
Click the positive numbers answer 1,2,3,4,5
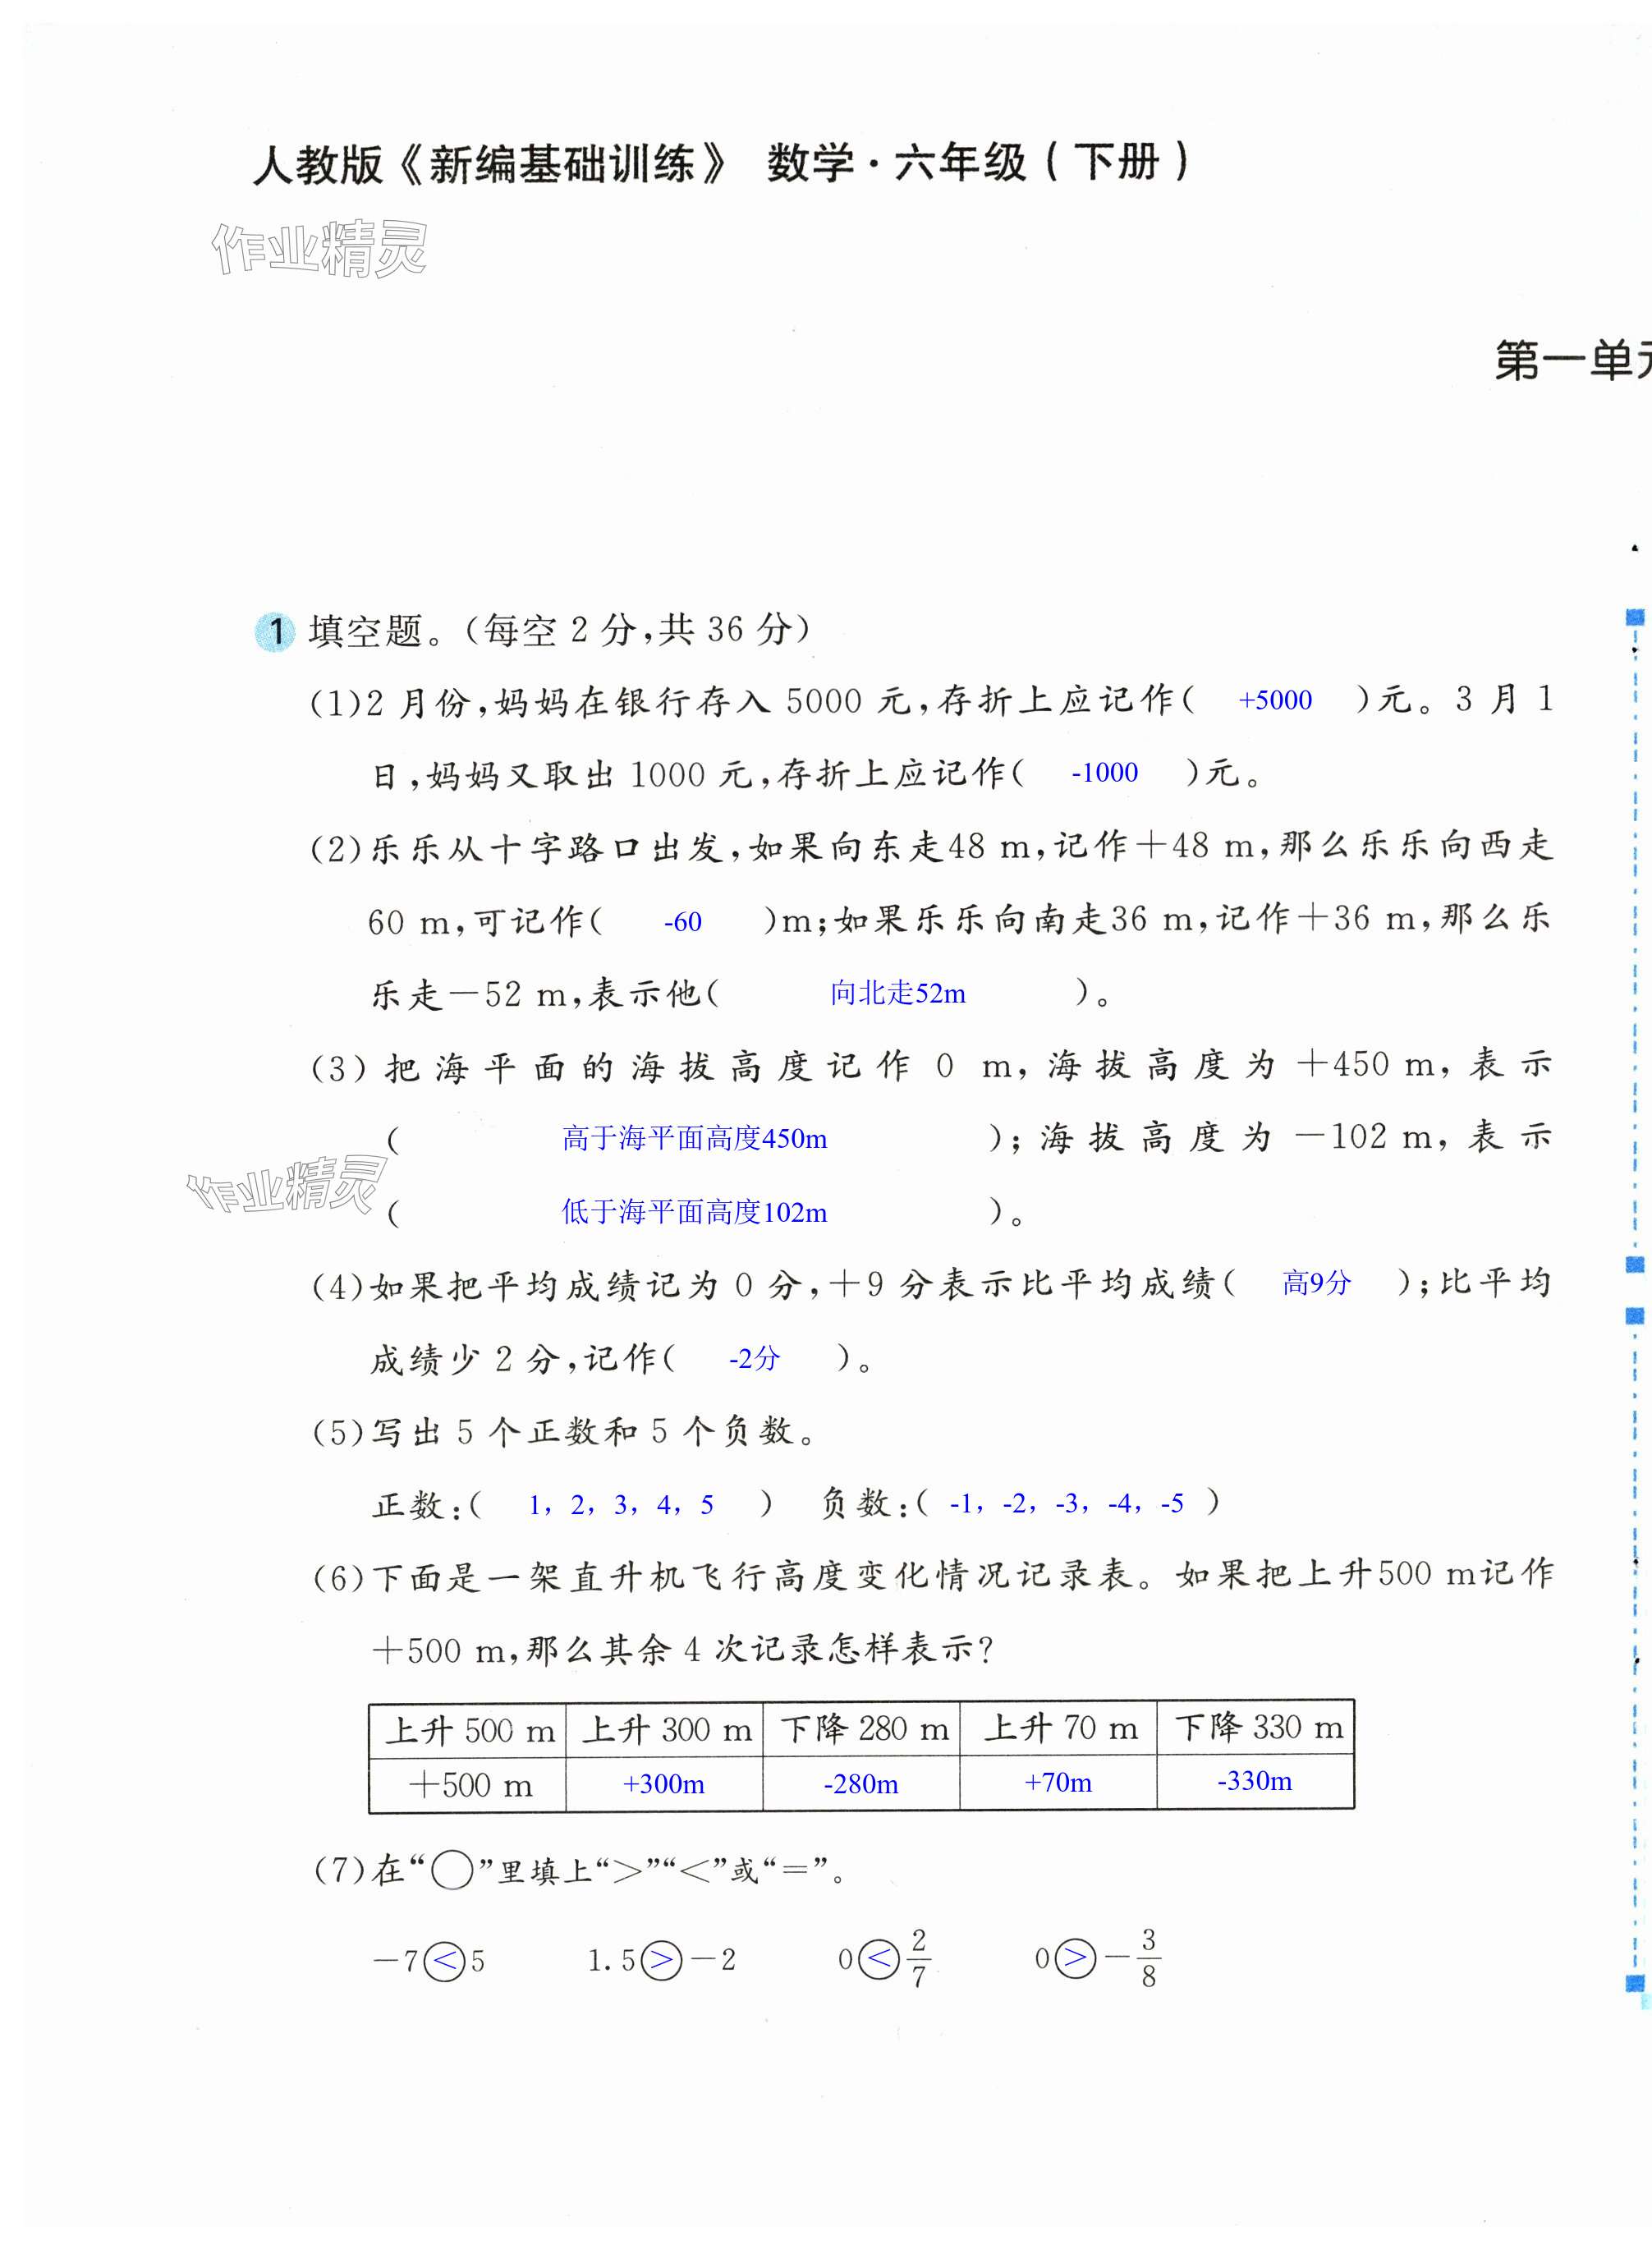(621, 1505)
